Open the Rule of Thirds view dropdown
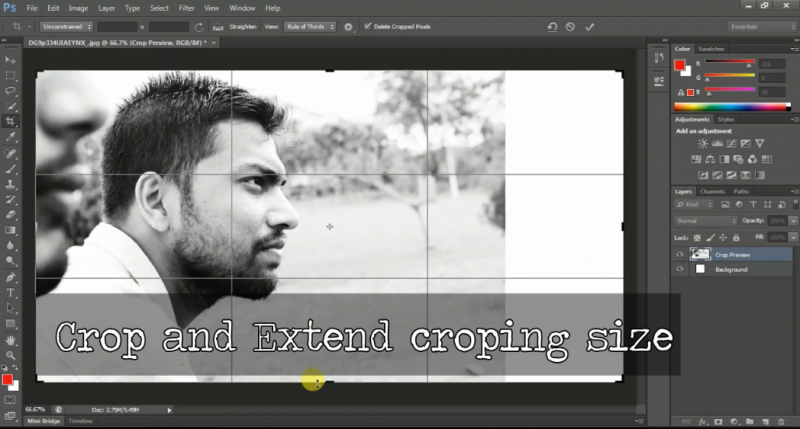The image size is (800, 429). coord(310,26)
